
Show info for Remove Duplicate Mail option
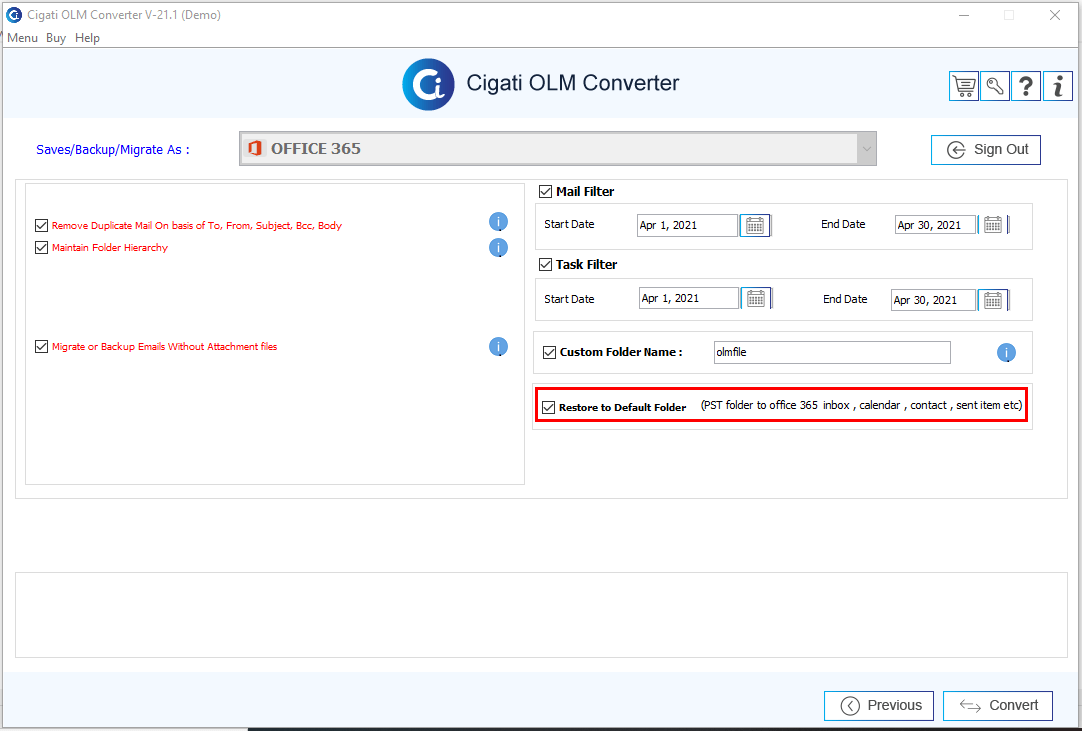(x=498, y=222)
